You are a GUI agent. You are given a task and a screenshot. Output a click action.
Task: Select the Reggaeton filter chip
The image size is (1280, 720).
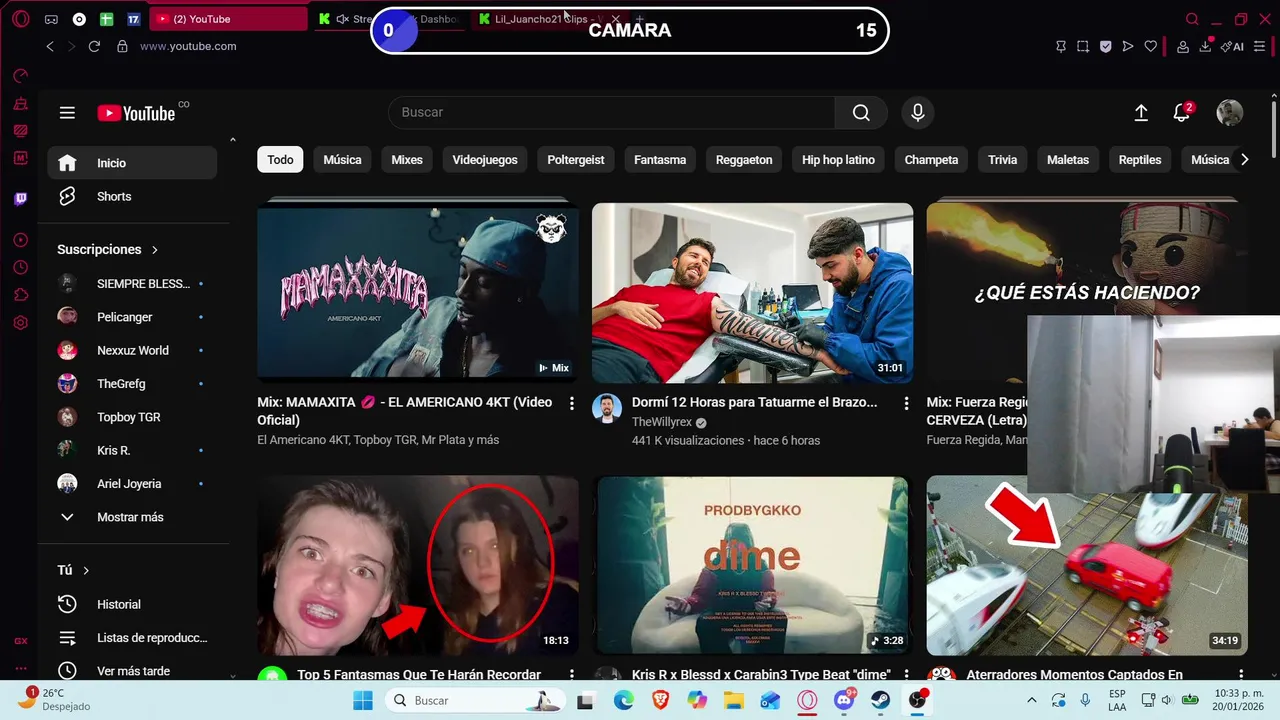pyautogui.click(x=744, y=160)
